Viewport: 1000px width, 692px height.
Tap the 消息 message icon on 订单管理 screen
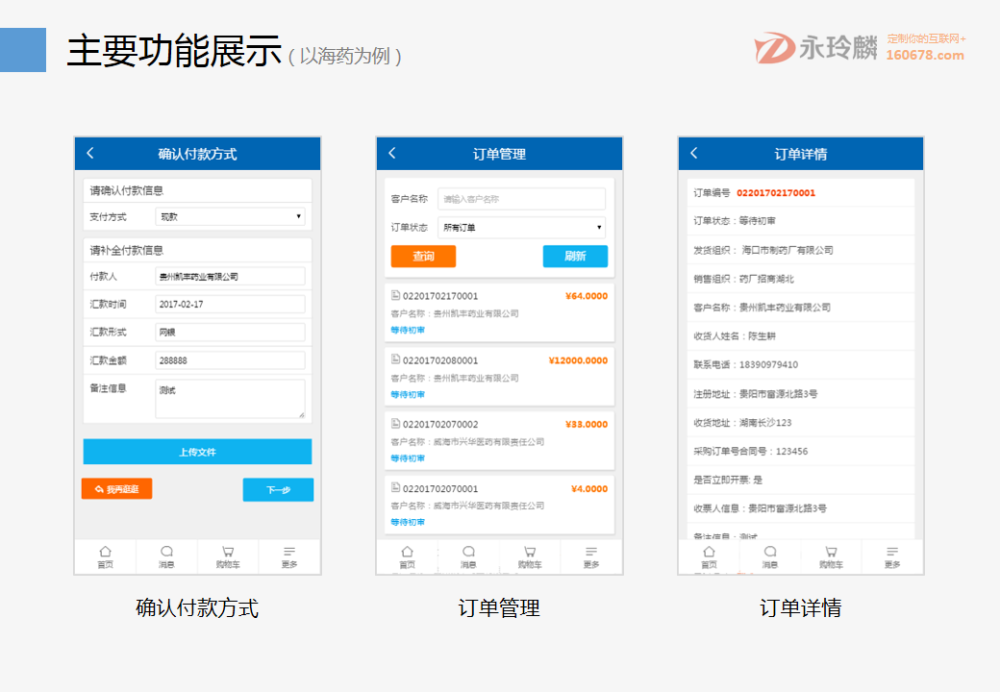468,556
